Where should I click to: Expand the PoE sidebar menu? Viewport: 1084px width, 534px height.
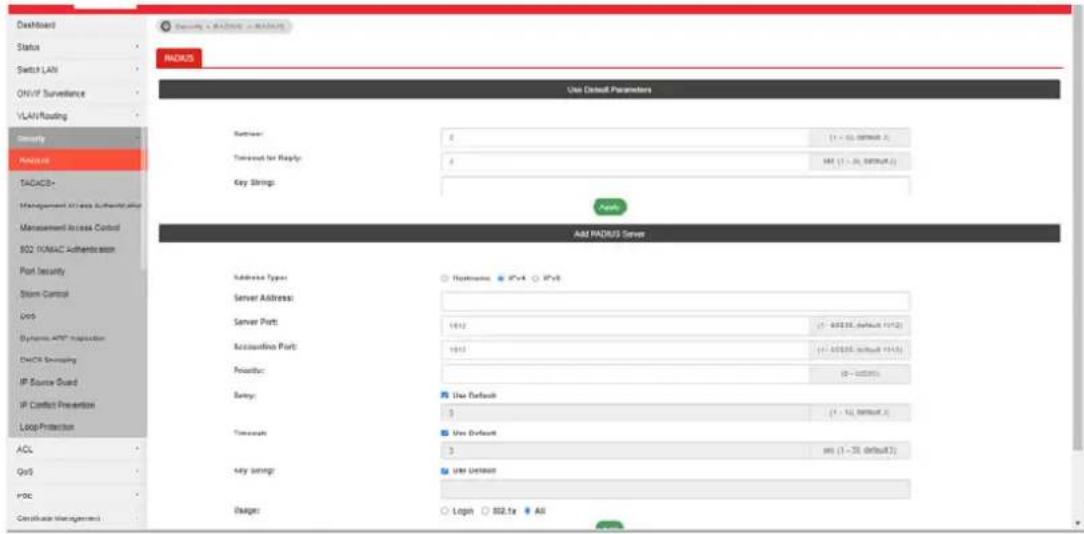coord(77,495)
